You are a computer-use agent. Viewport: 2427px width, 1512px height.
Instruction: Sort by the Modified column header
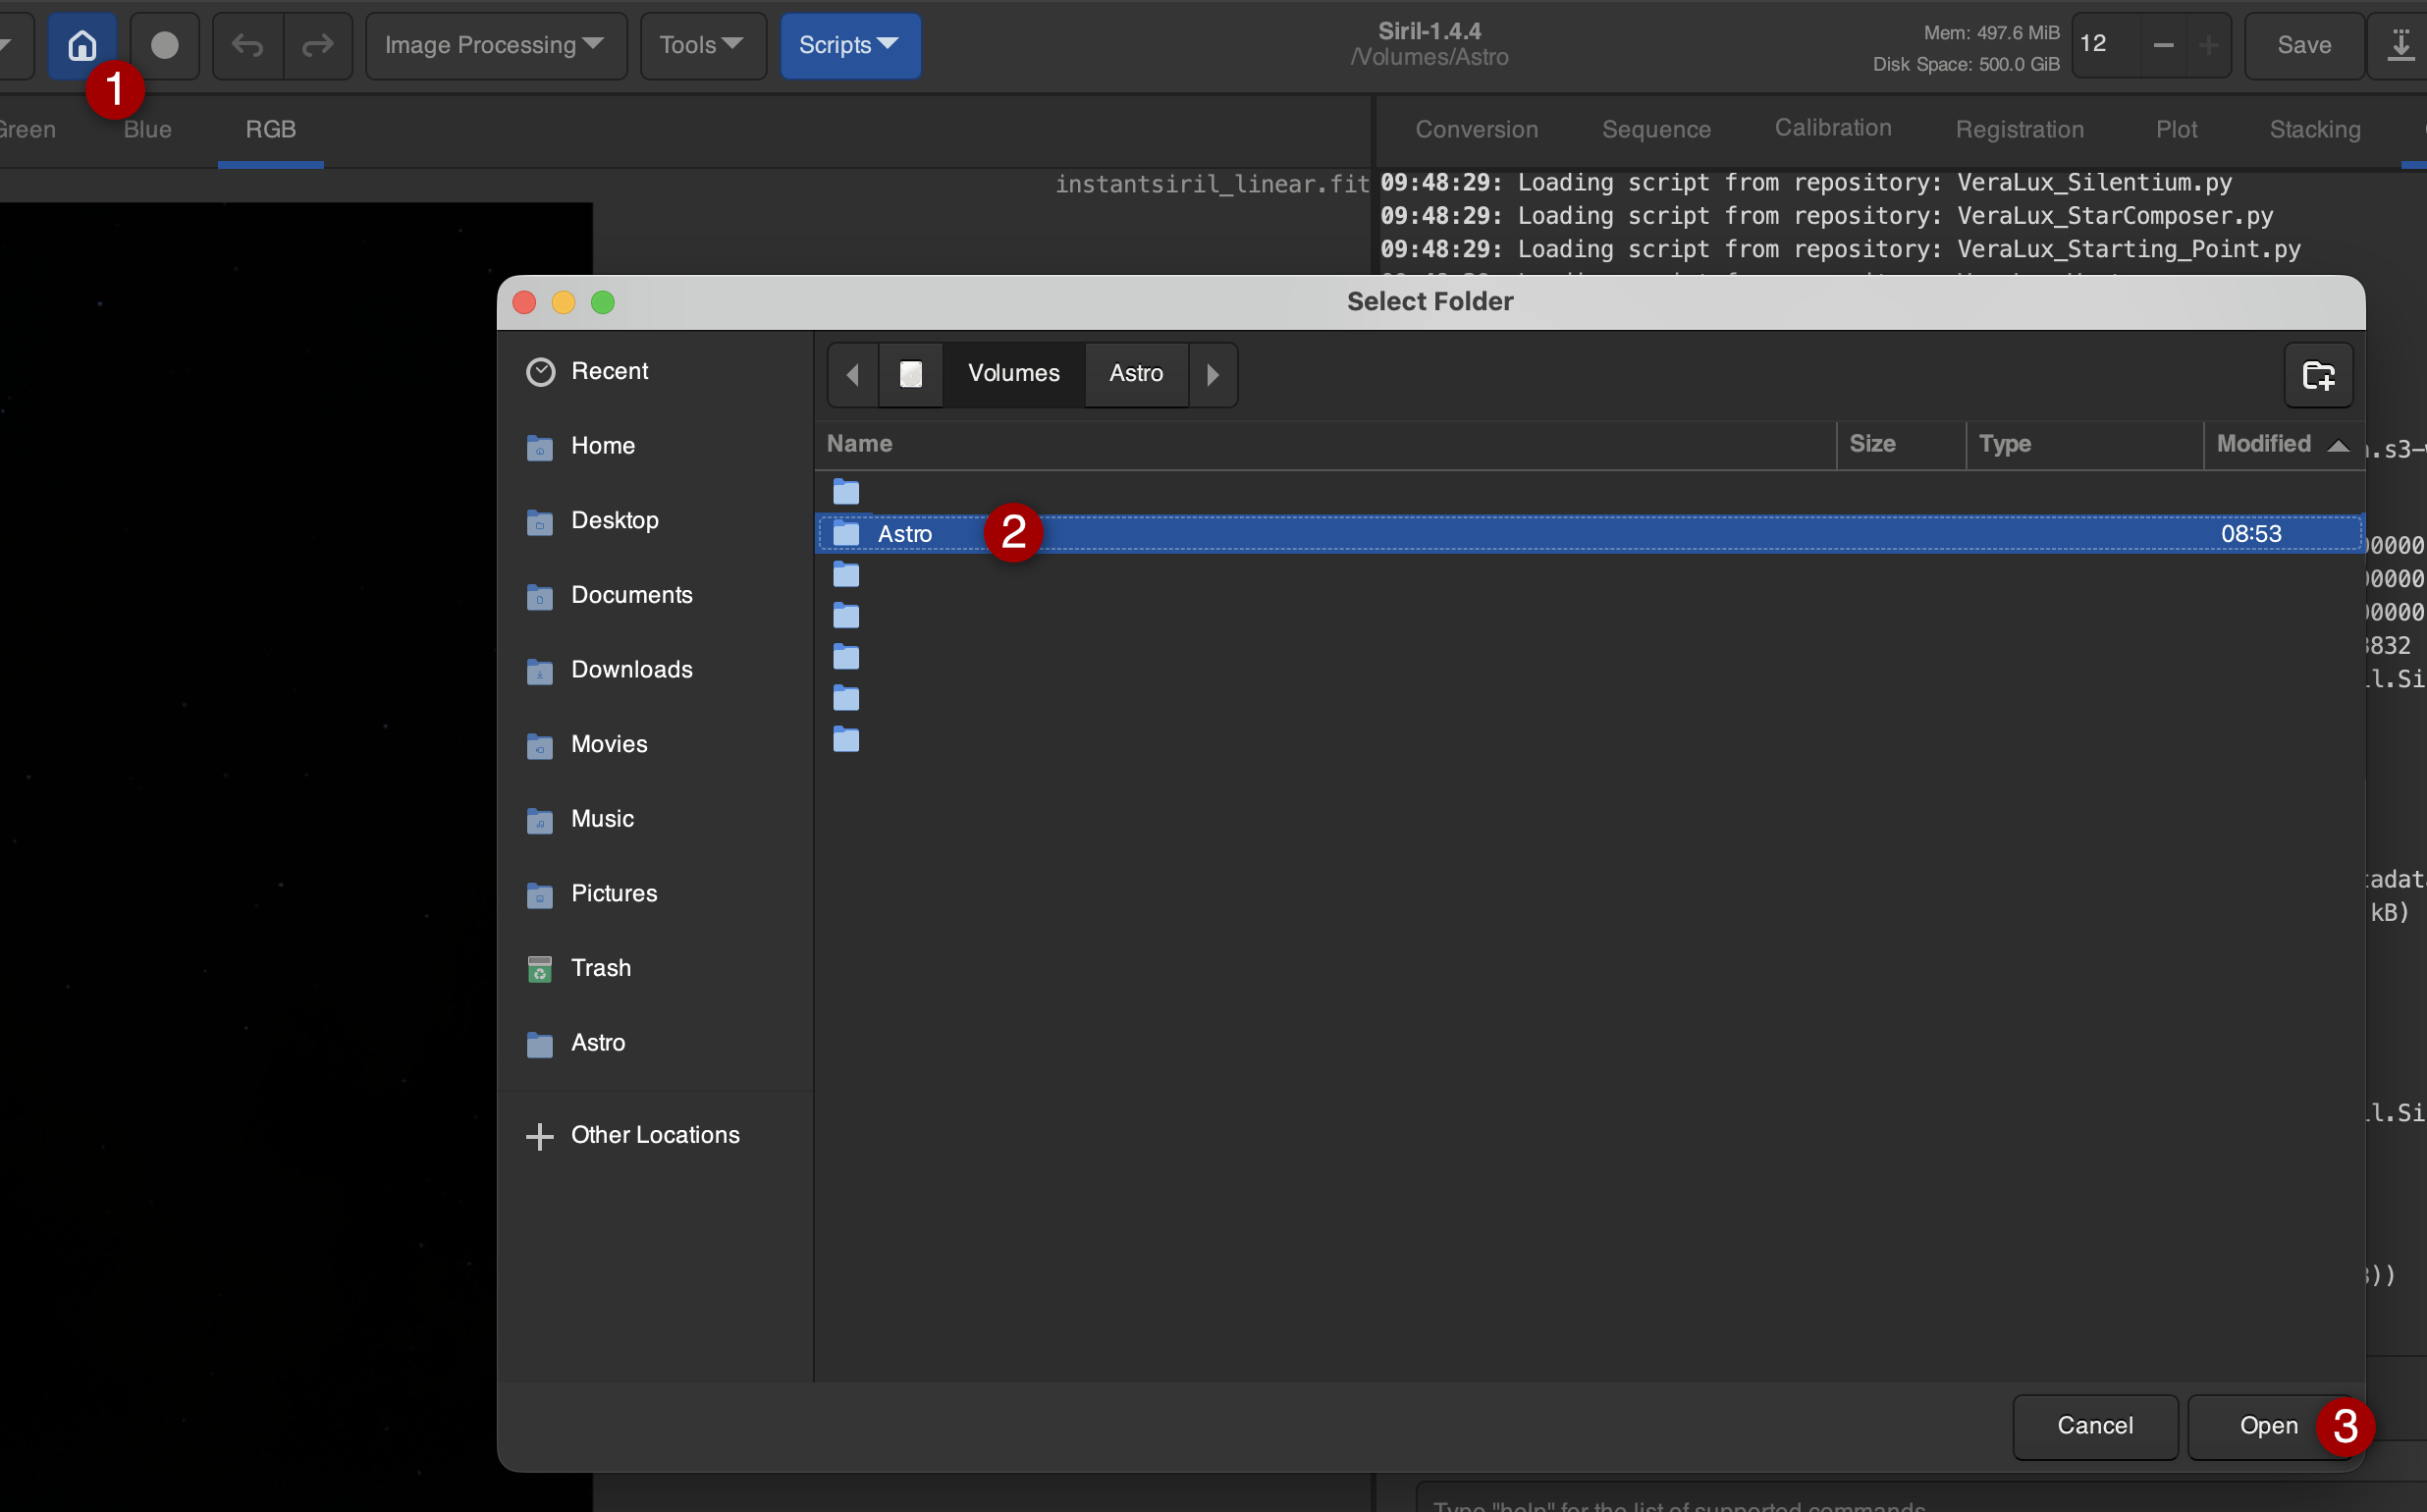[x=2283, y=444]
